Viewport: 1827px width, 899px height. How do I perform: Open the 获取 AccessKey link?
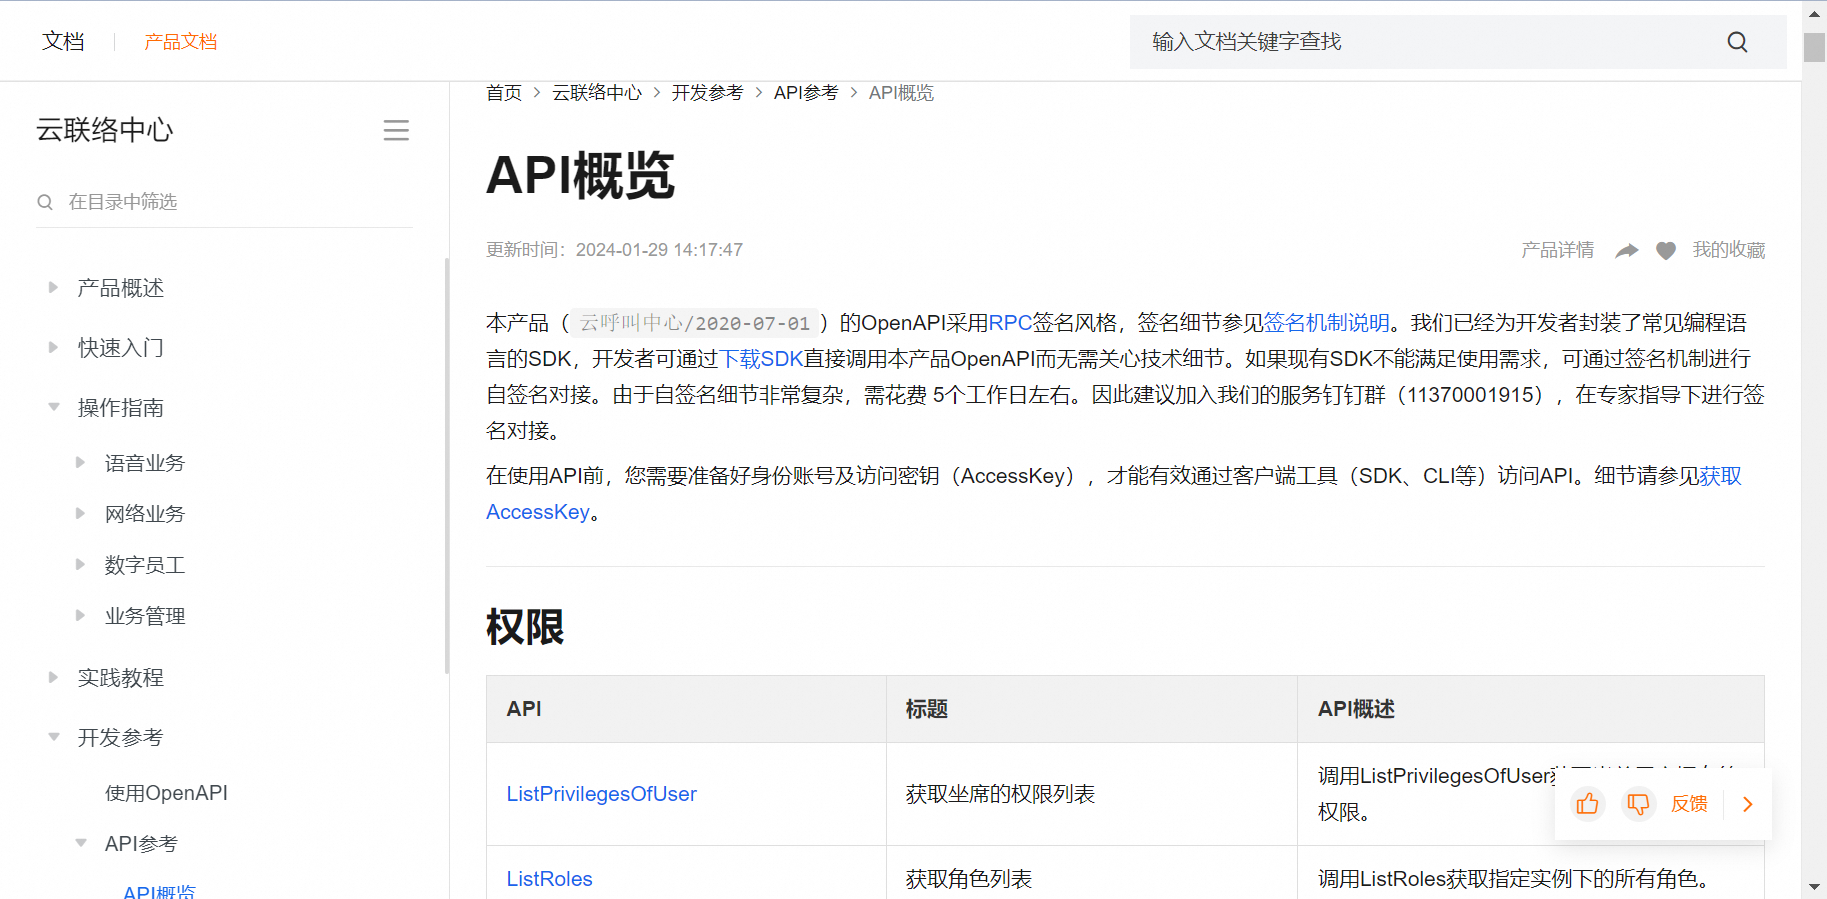click(x=1720, y=476)
